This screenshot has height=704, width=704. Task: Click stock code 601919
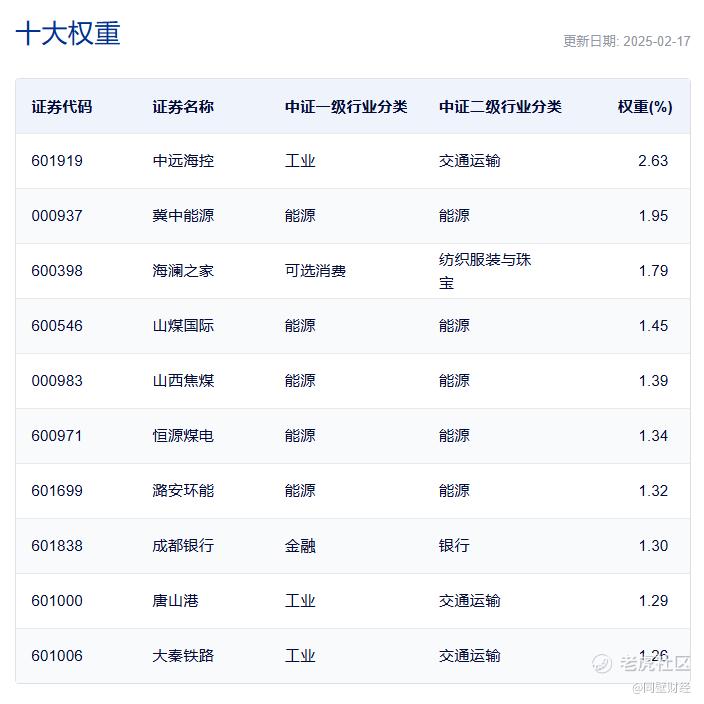57,161
